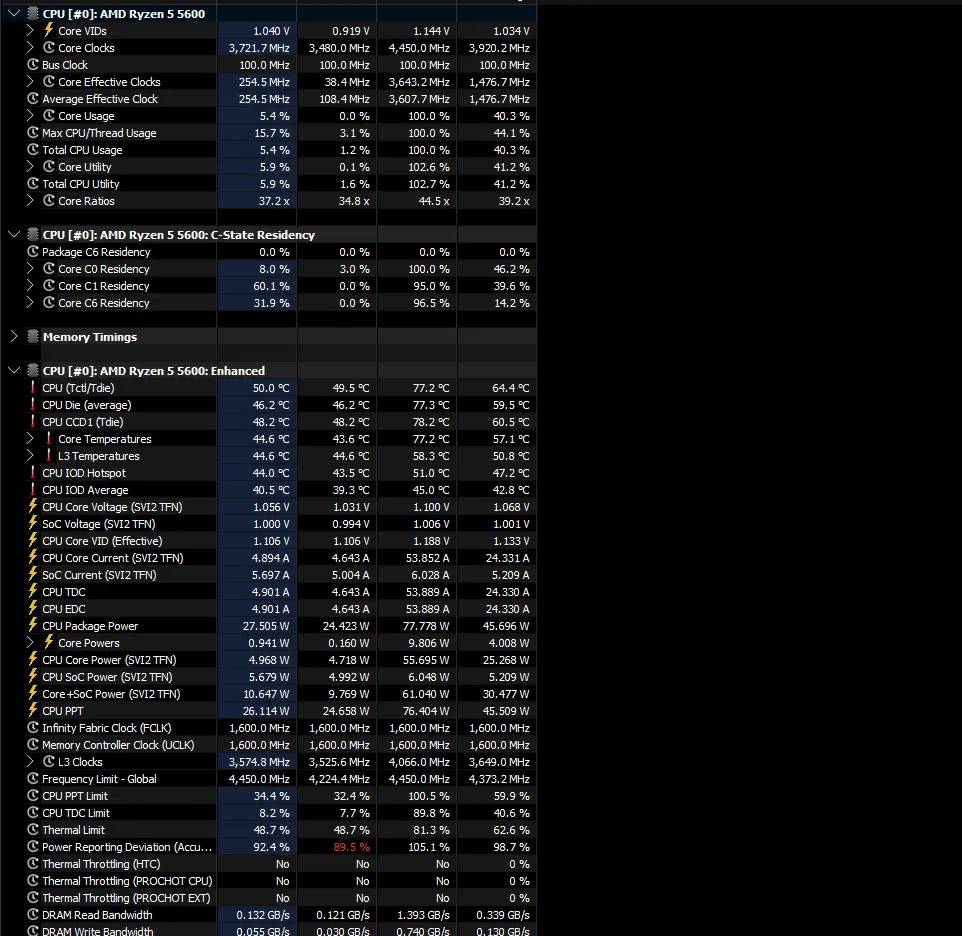The height and width of the screenshot is (936, 962).
Task: Select the Thermal Throttling (PROCHOT EXT) row label
Action: [x=126, y=898]
